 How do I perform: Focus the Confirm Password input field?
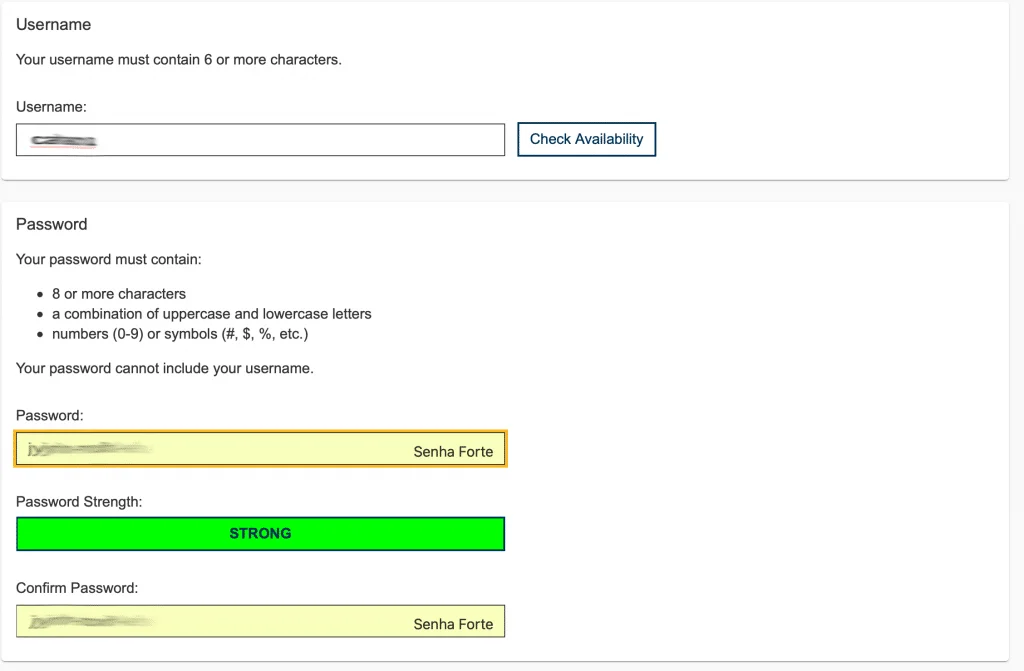[x=260, y=622]
